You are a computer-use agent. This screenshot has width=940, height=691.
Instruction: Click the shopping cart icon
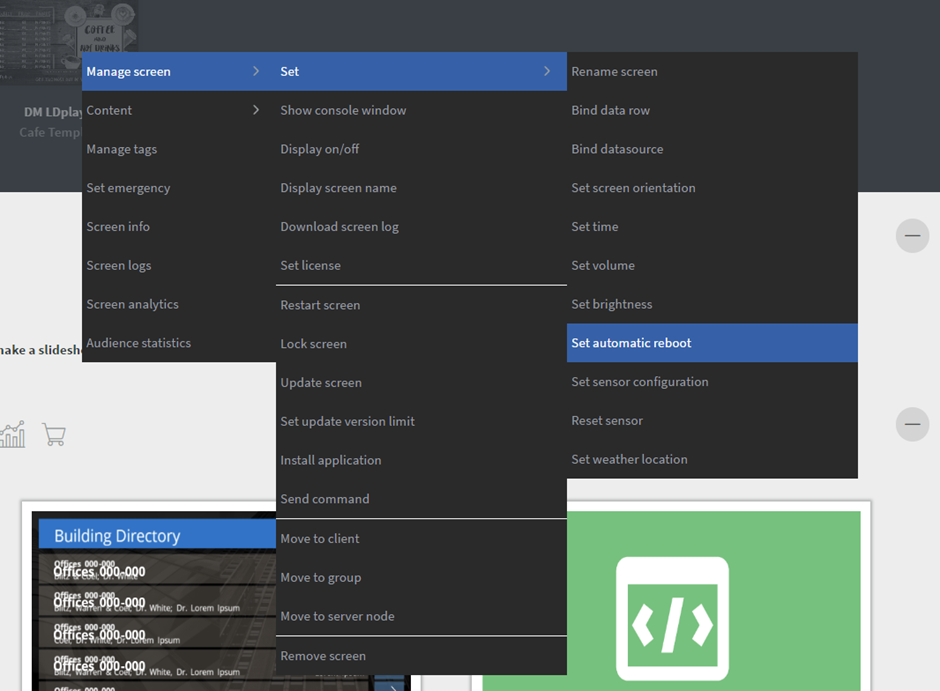(54, 434)
